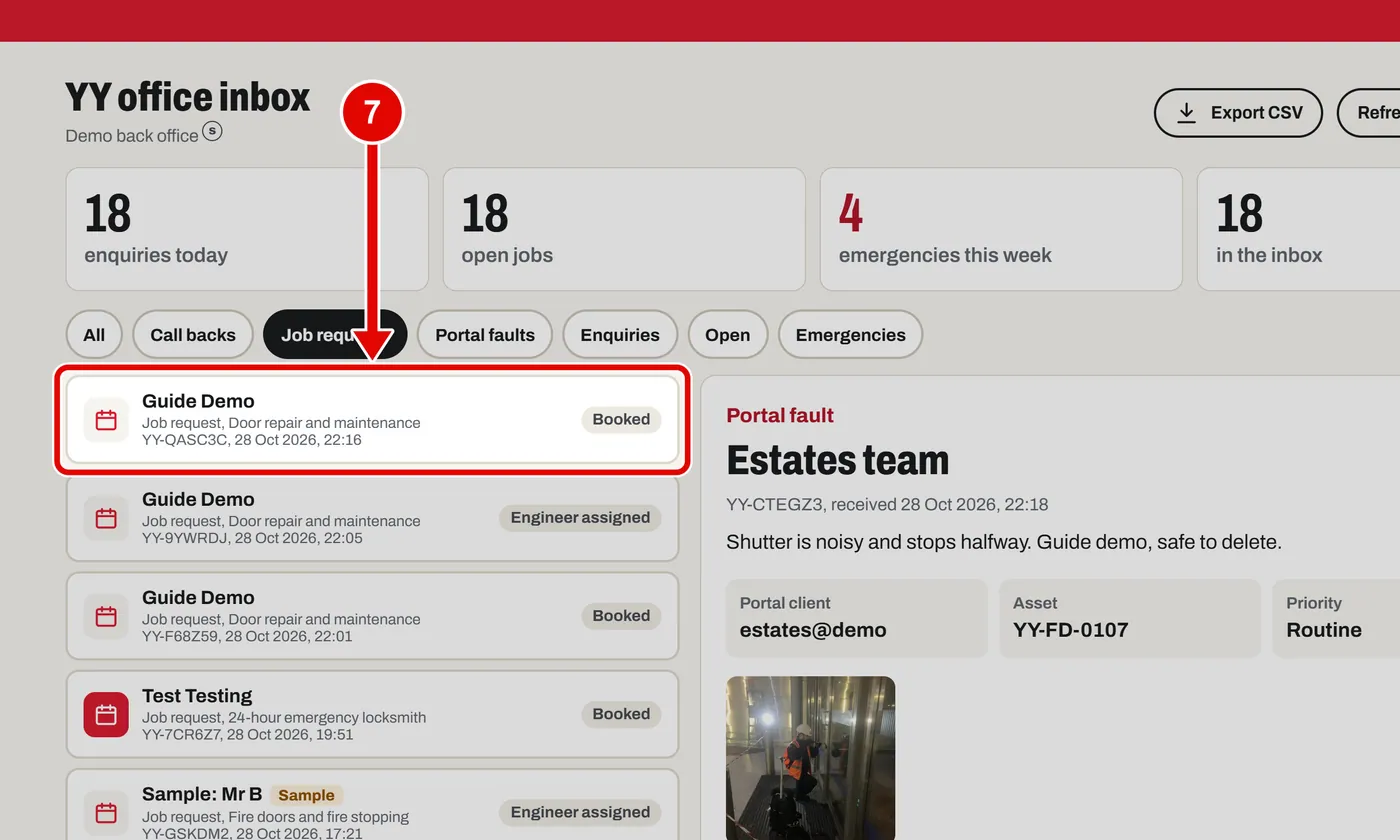
Task: Open the 18 in the inbox card
Action: tap(1299, 229)
